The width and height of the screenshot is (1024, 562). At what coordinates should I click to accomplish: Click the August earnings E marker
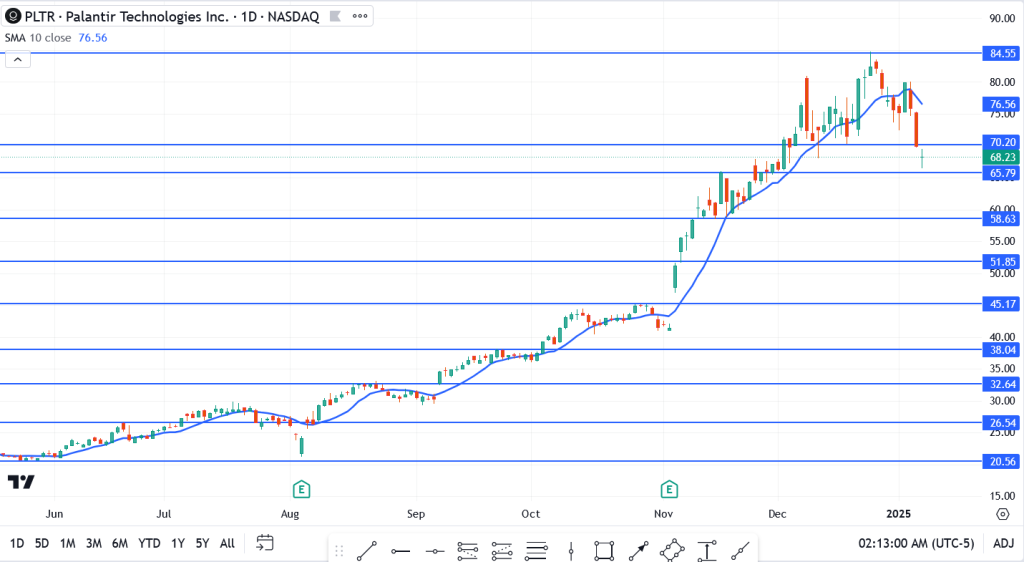point(300,489)
